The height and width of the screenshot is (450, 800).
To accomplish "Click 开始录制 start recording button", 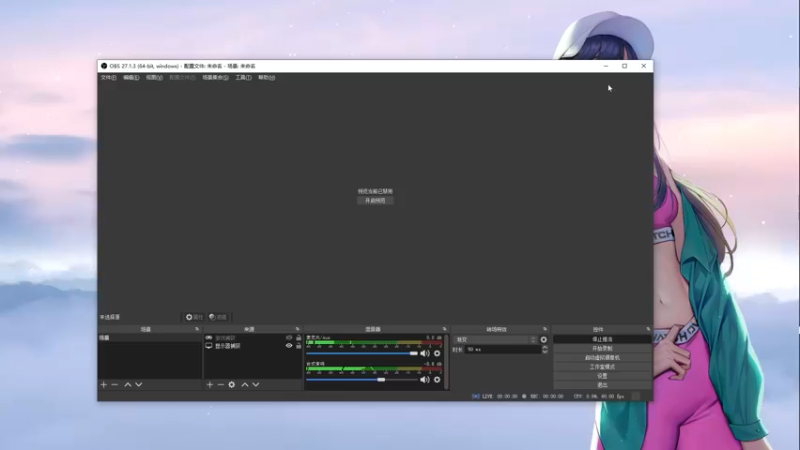I will pyautogui.click(x=603, y=348).
